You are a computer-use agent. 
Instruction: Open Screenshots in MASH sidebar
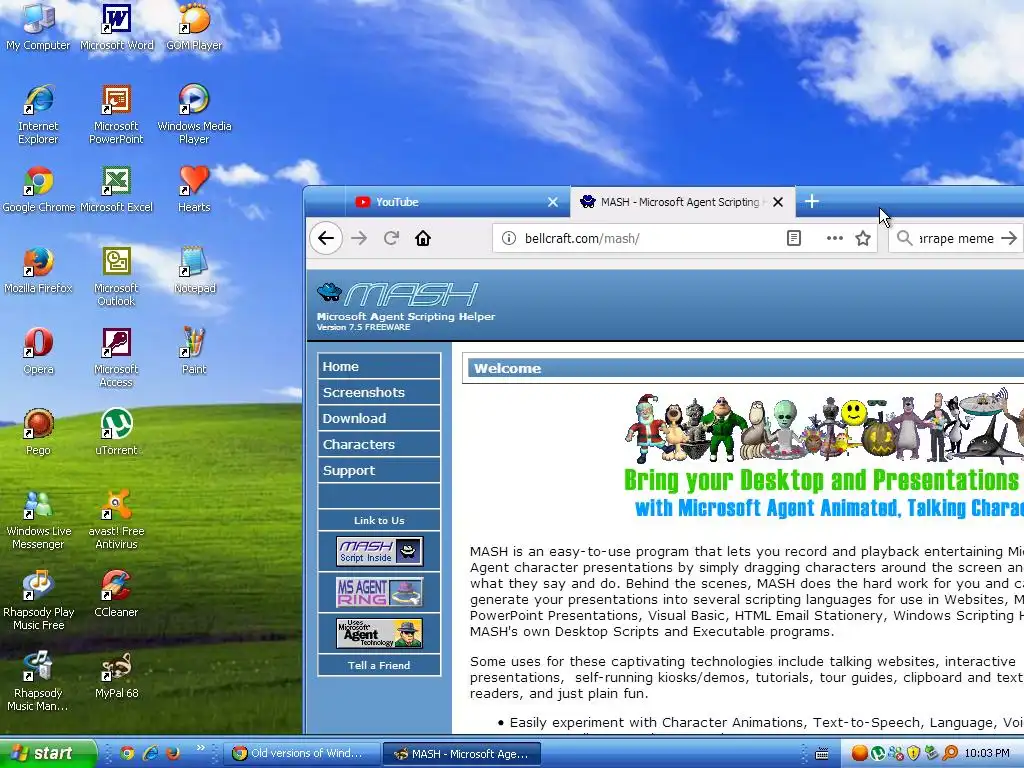(379, 392)
